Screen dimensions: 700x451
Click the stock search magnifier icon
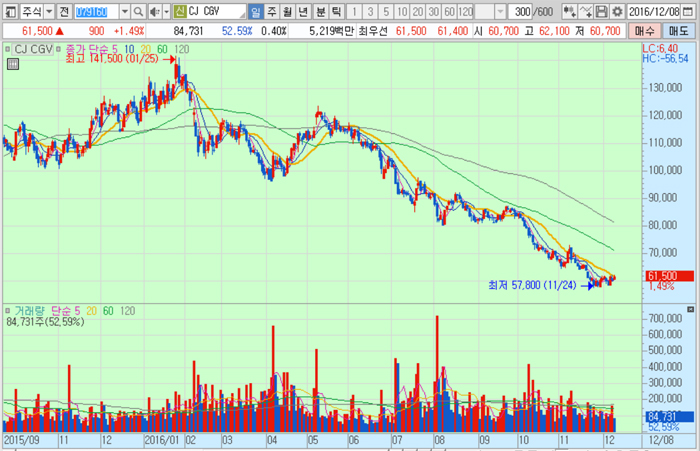pos(138,12)
